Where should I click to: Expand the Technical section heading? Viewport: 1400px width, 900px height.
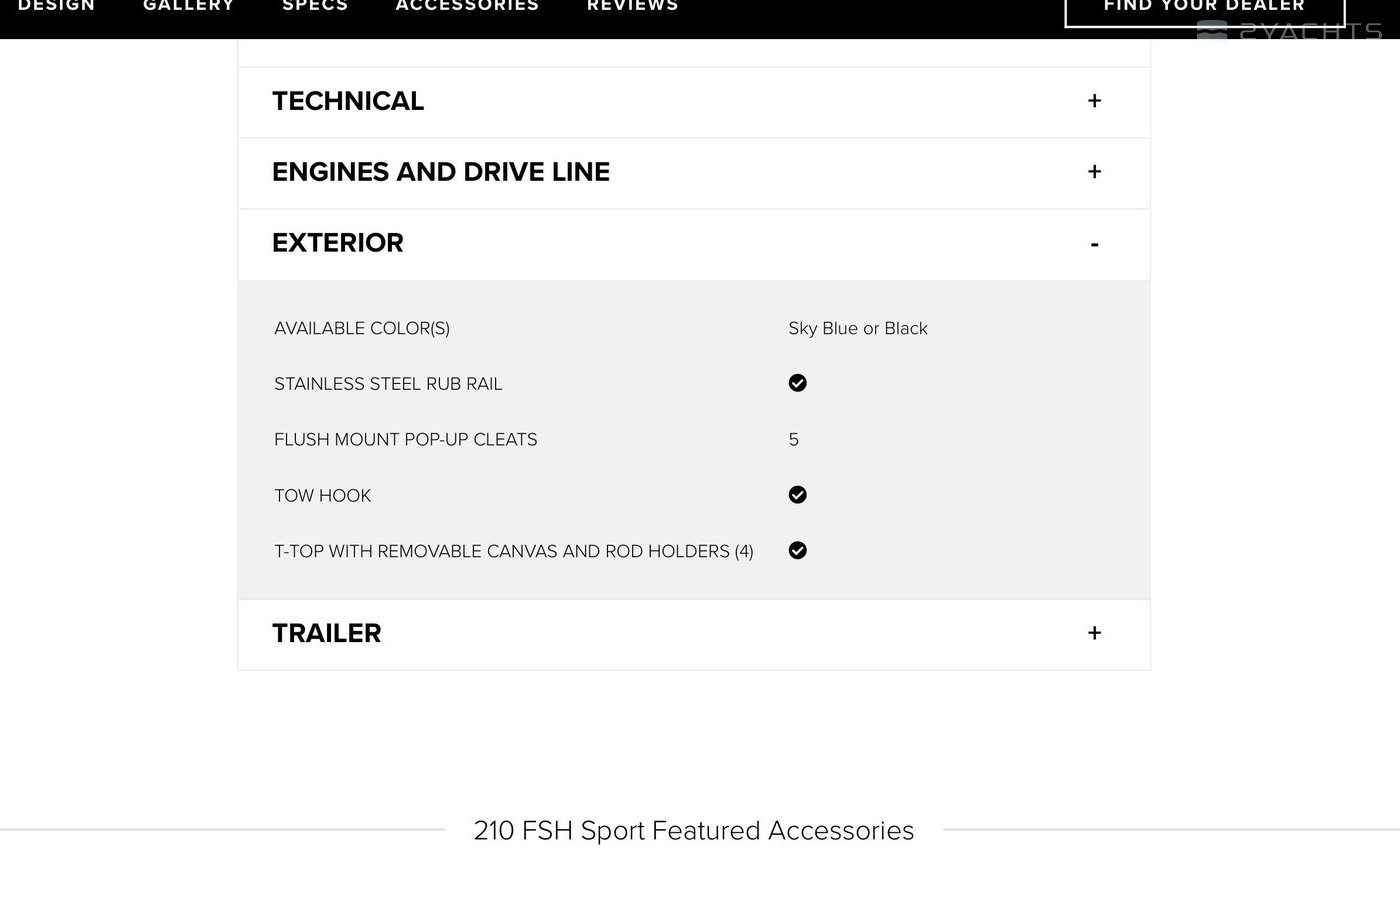click(x=348, y=101)
